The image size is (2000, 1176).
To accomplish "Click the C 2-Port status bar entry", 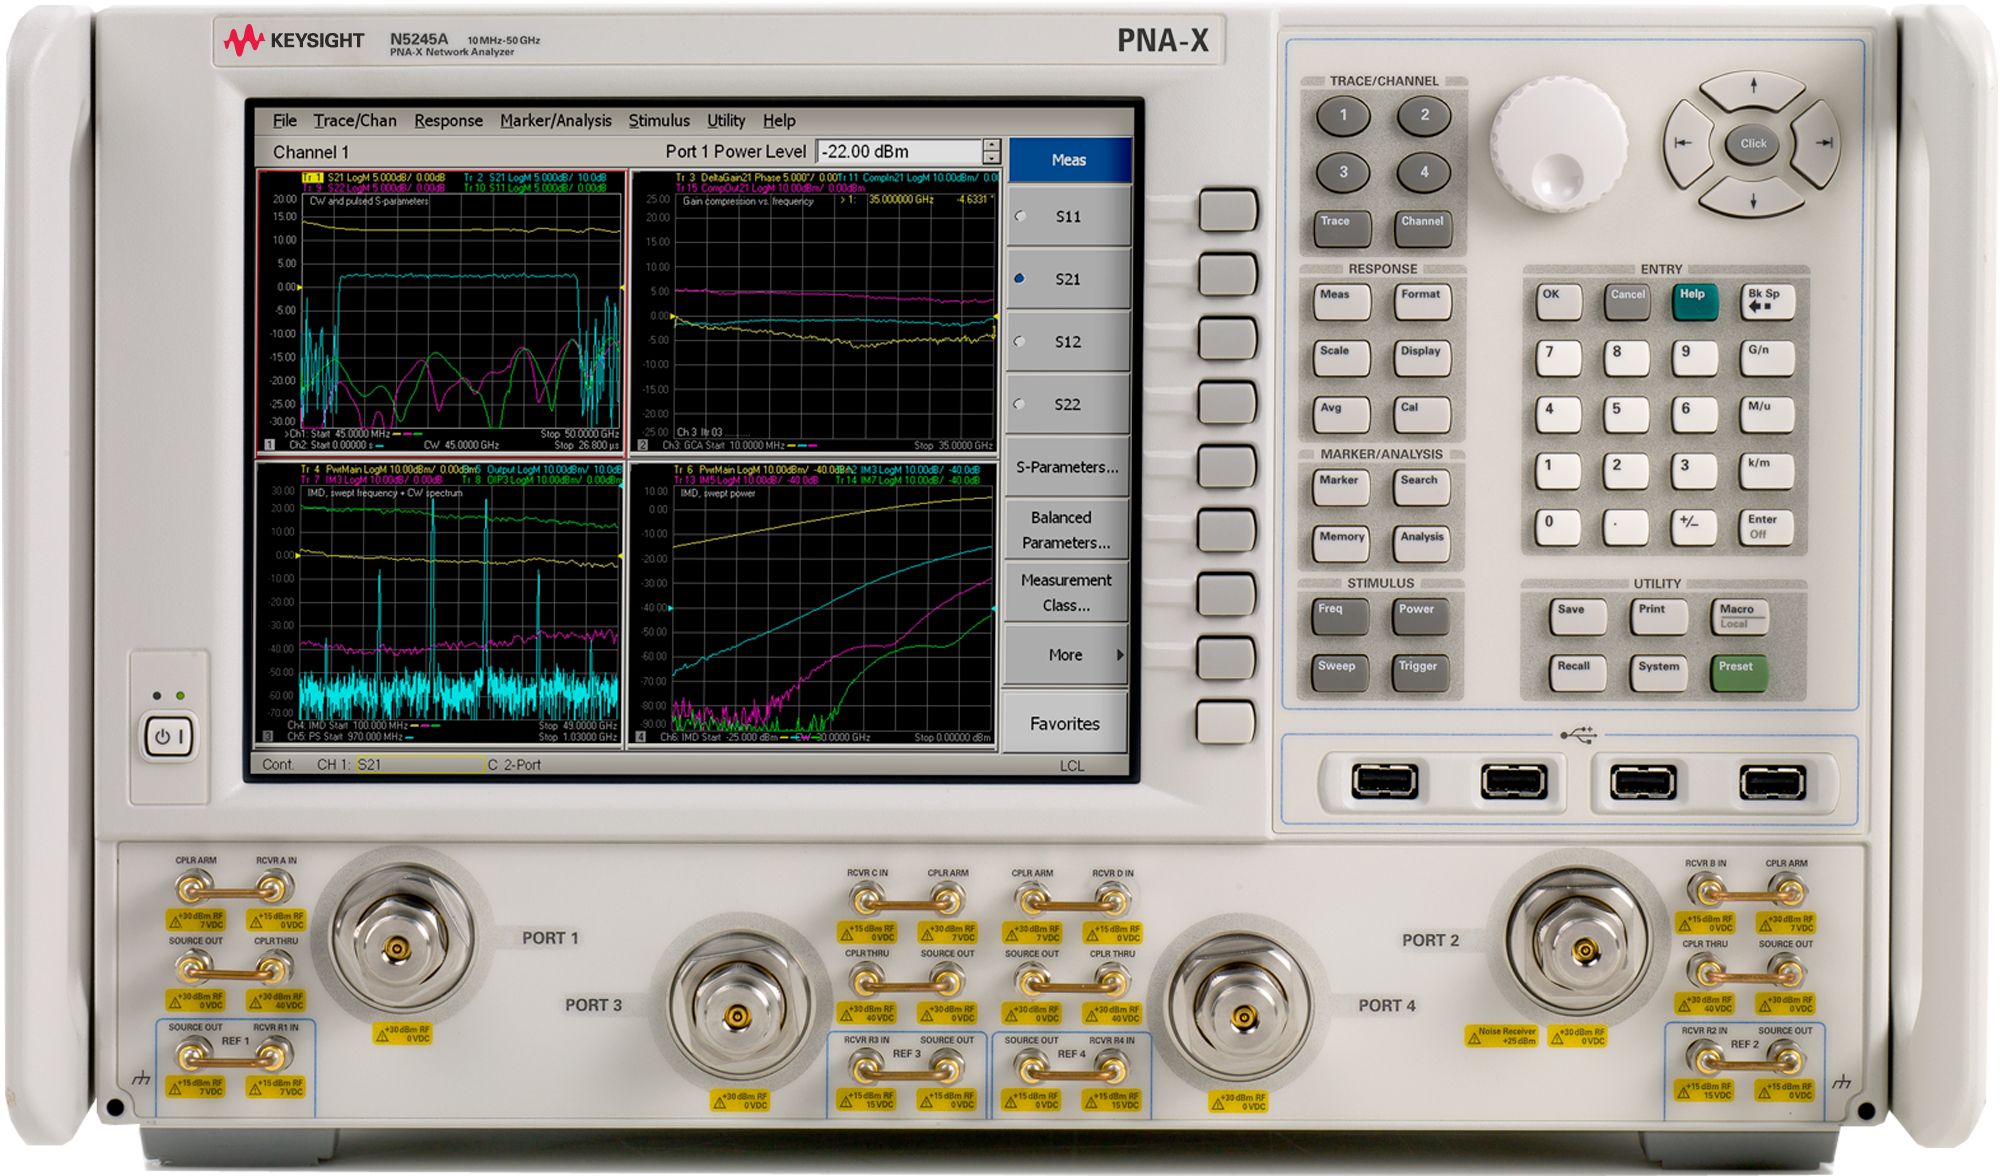I will [515, 765].
